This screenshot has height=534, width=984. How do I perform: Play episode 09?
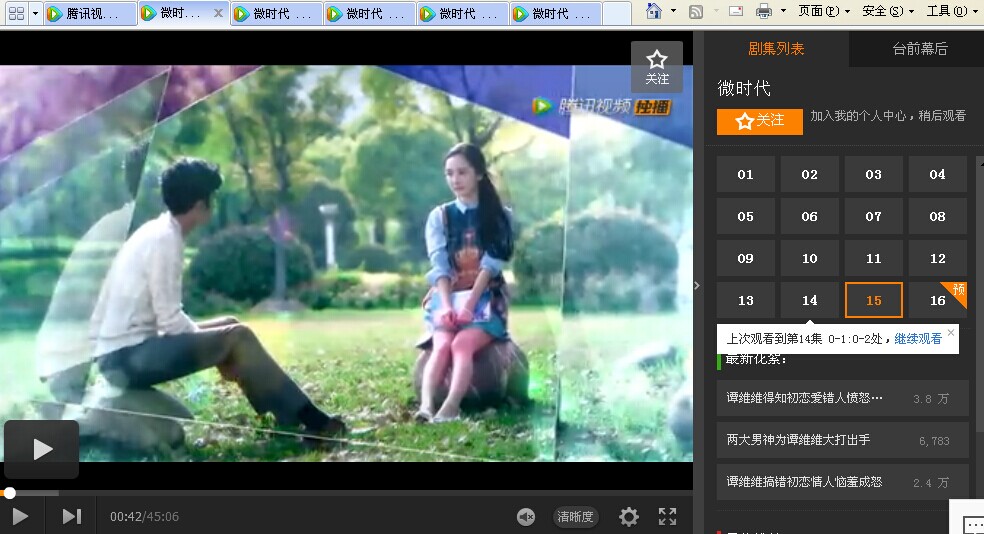(746, 259)
